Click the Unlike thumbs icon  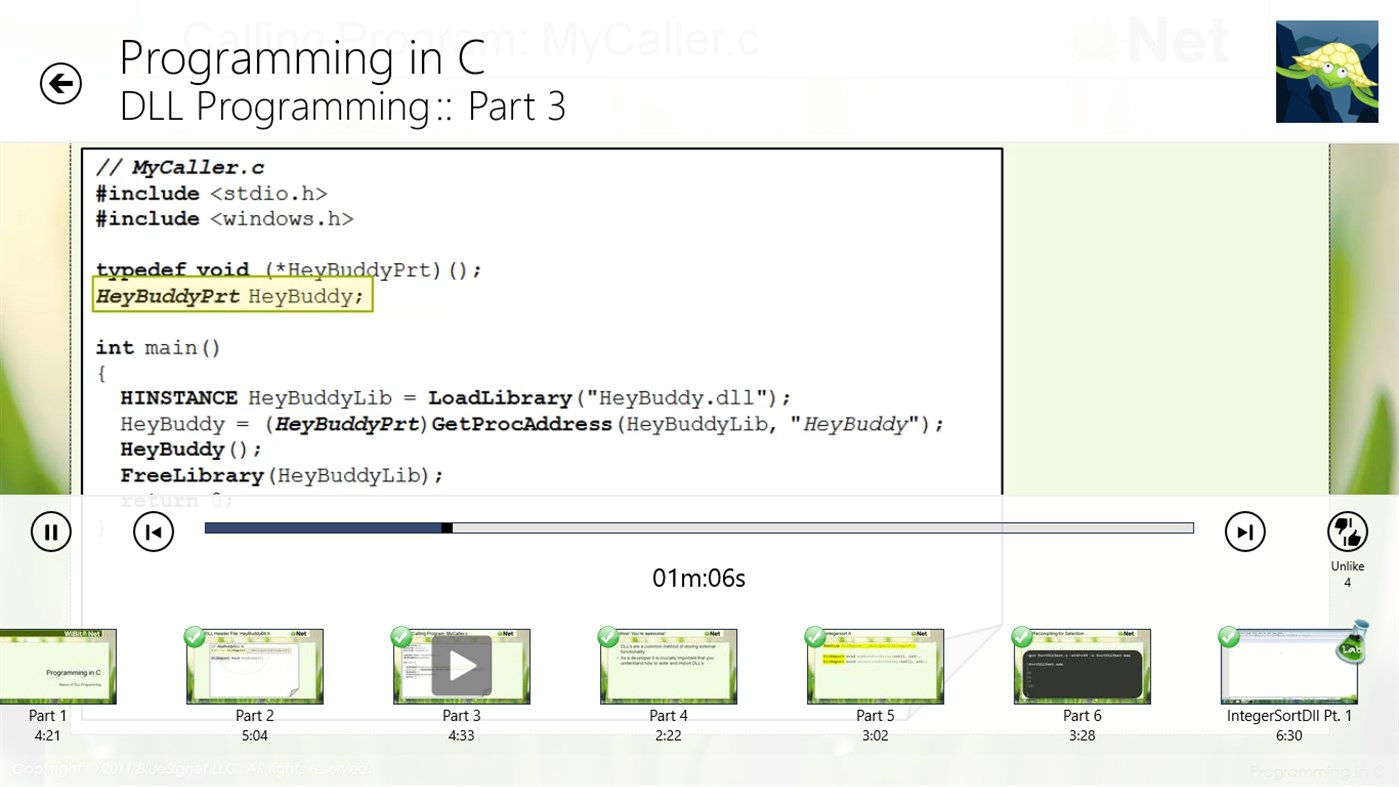pyautogui.click(x=1347, y=531)
